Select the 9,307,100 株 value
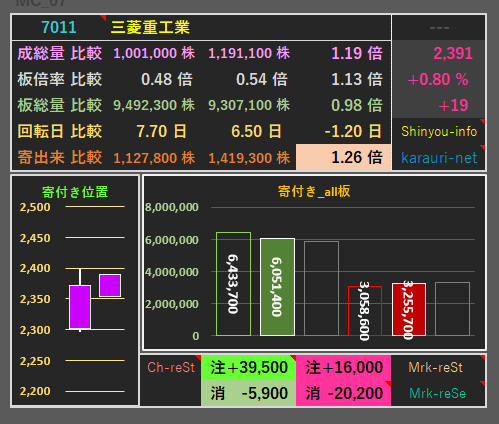This screenshot has width=499, height=424. (249, 105)
